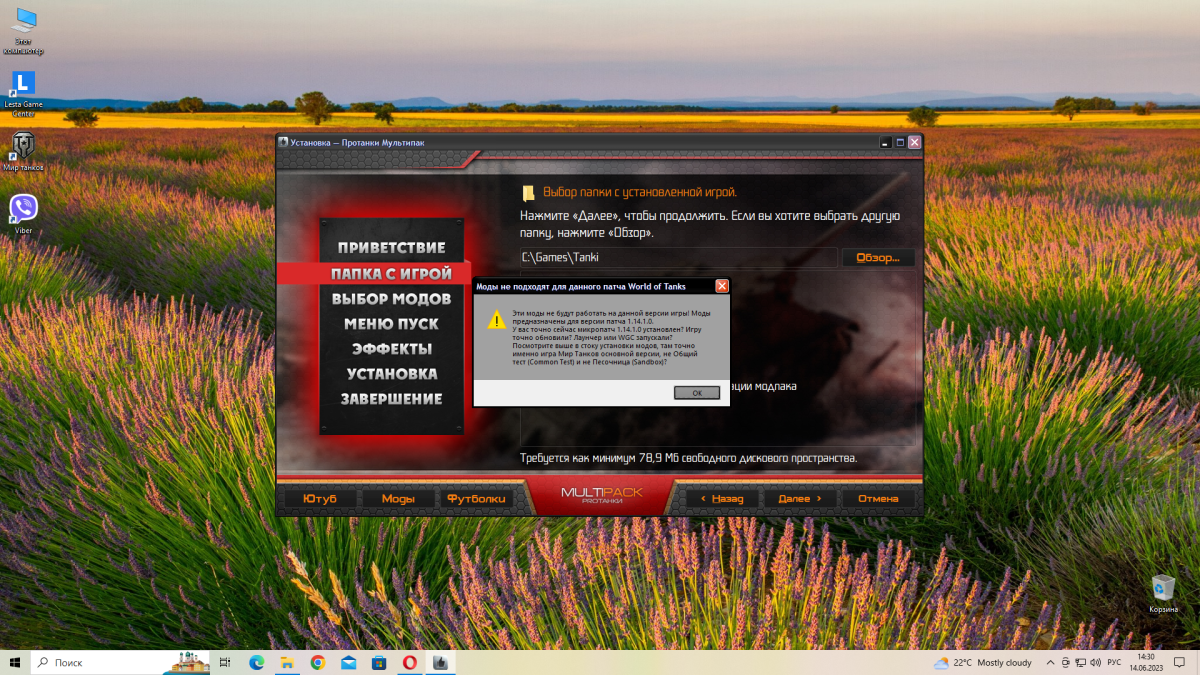This screenshot has width=1200, height=675.
Task: Open the Корзина recycle bin icon
Action: pyautogui.click(x=1163, y=593)
